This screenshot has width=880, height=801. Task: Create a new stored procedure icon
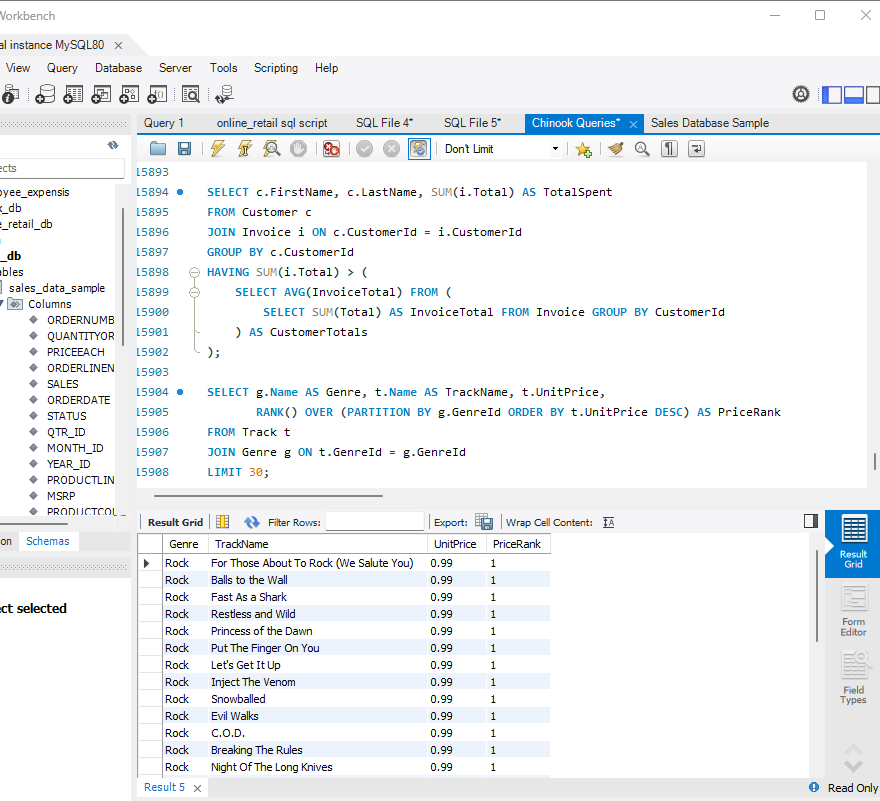pyautogui.click(x=129, y=94)
